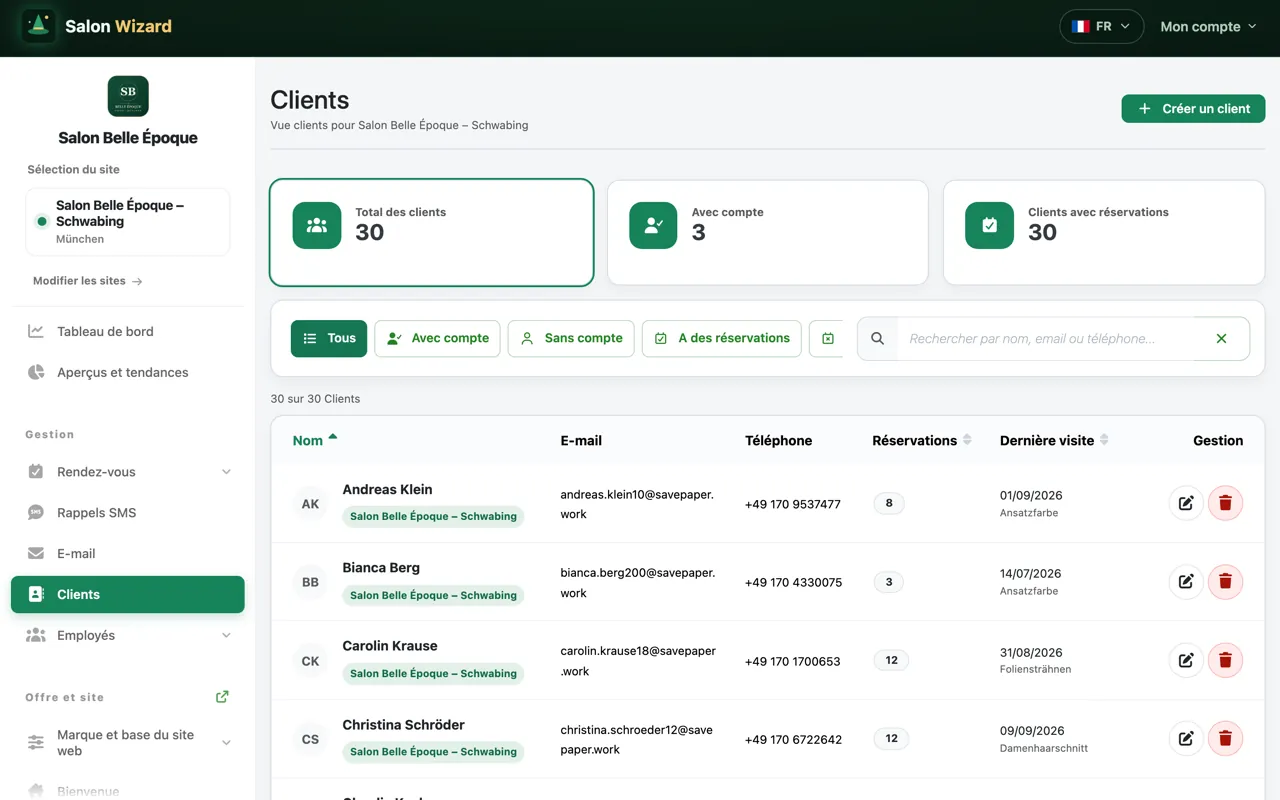Delete client Christina Schröder
Viewport: 1280px width, 800px height.
click(1225, 738)
